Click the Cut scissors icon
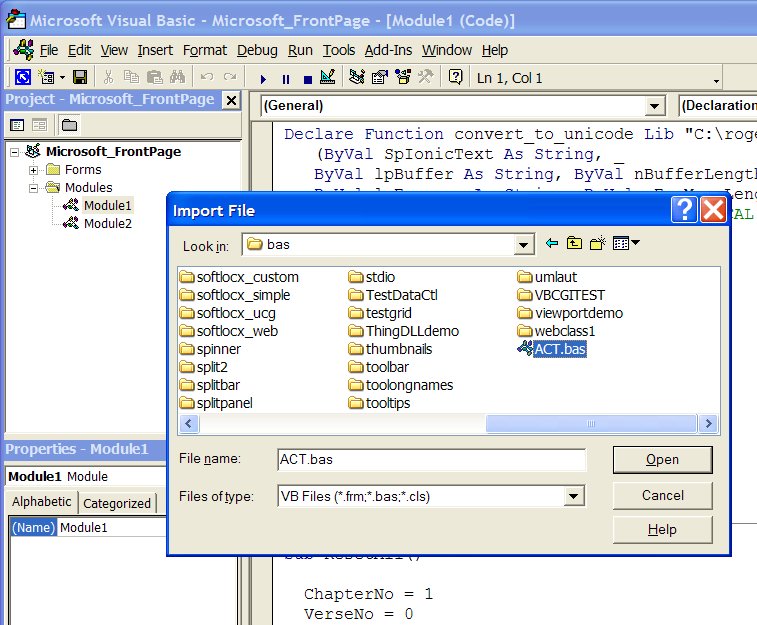 109,77
